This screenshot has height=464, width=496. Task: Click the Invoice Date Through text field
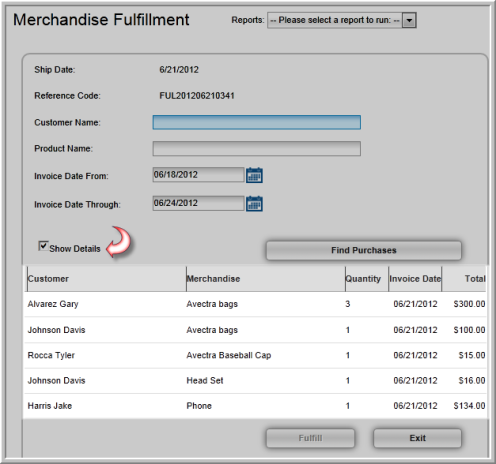[x=198, y=203]
